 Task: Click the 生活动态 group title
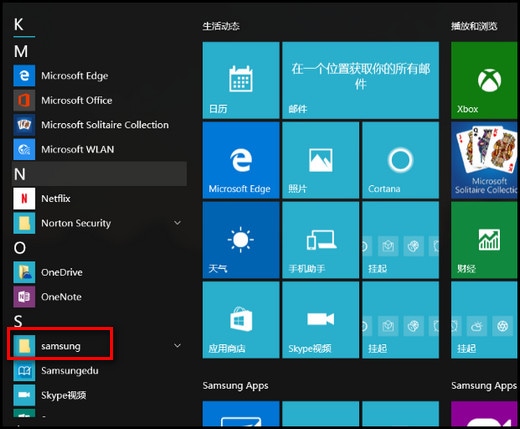[x=221, y=26]
